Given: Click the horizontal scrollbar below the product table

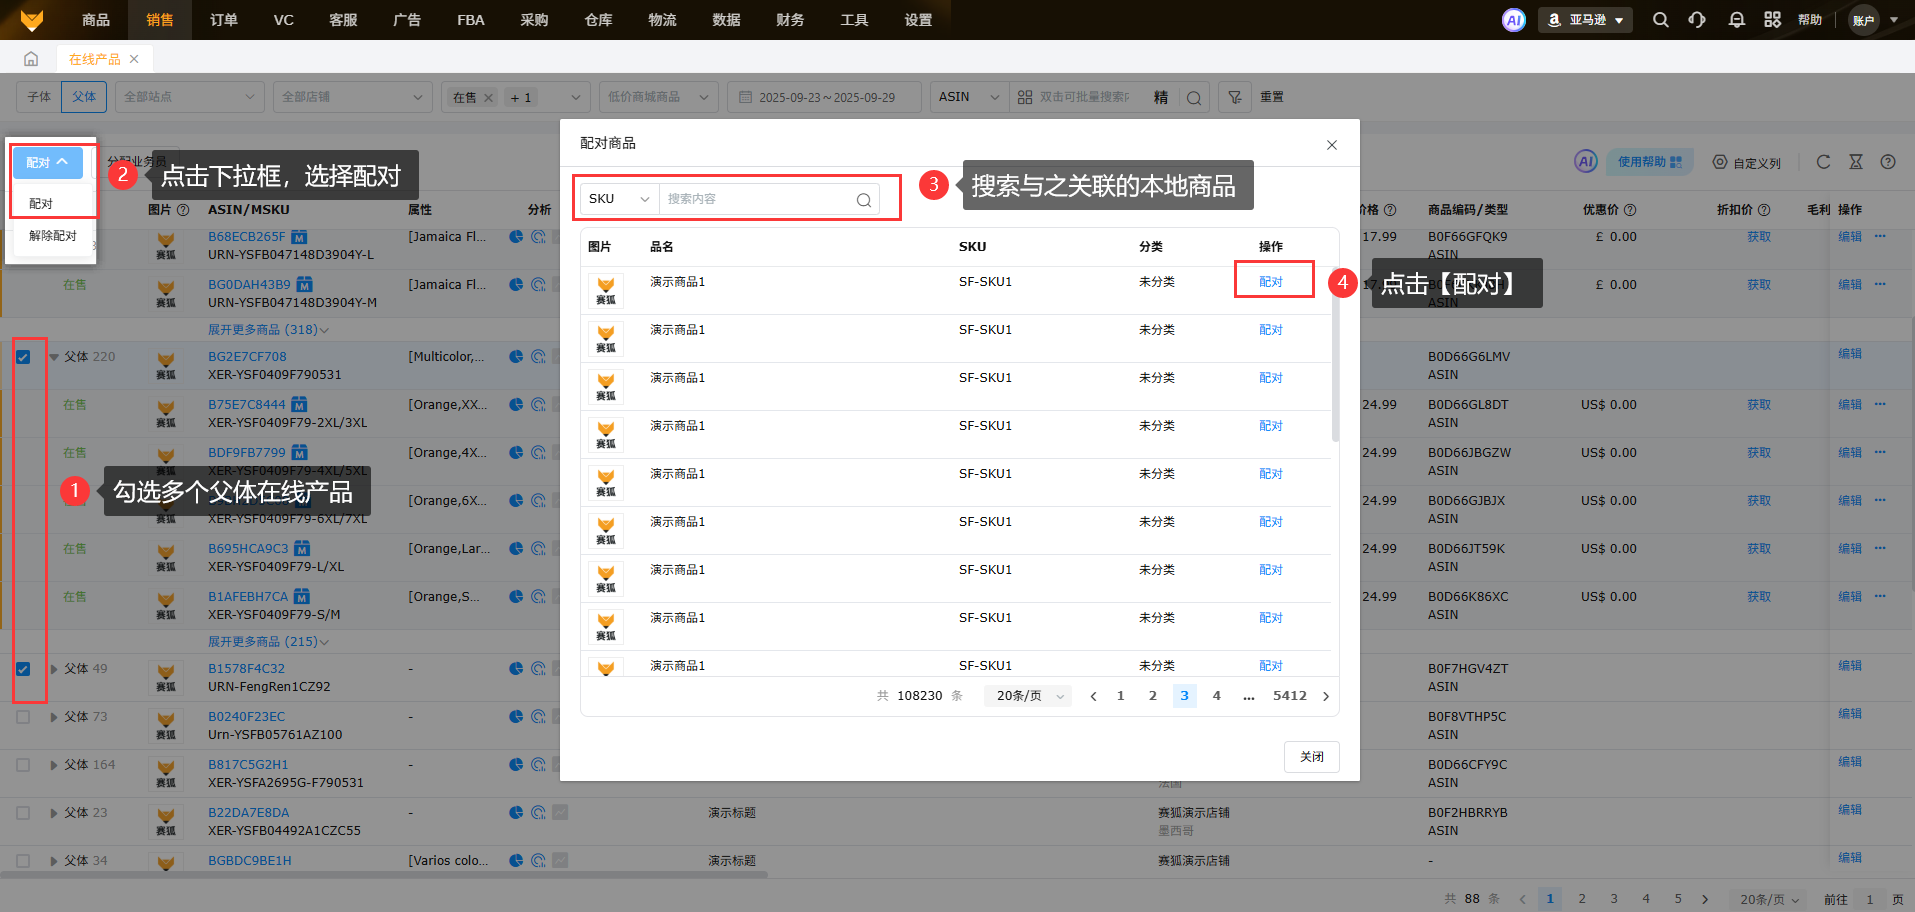Looking at the screenshot, I should pyautogui.click(x=384, y=875).
